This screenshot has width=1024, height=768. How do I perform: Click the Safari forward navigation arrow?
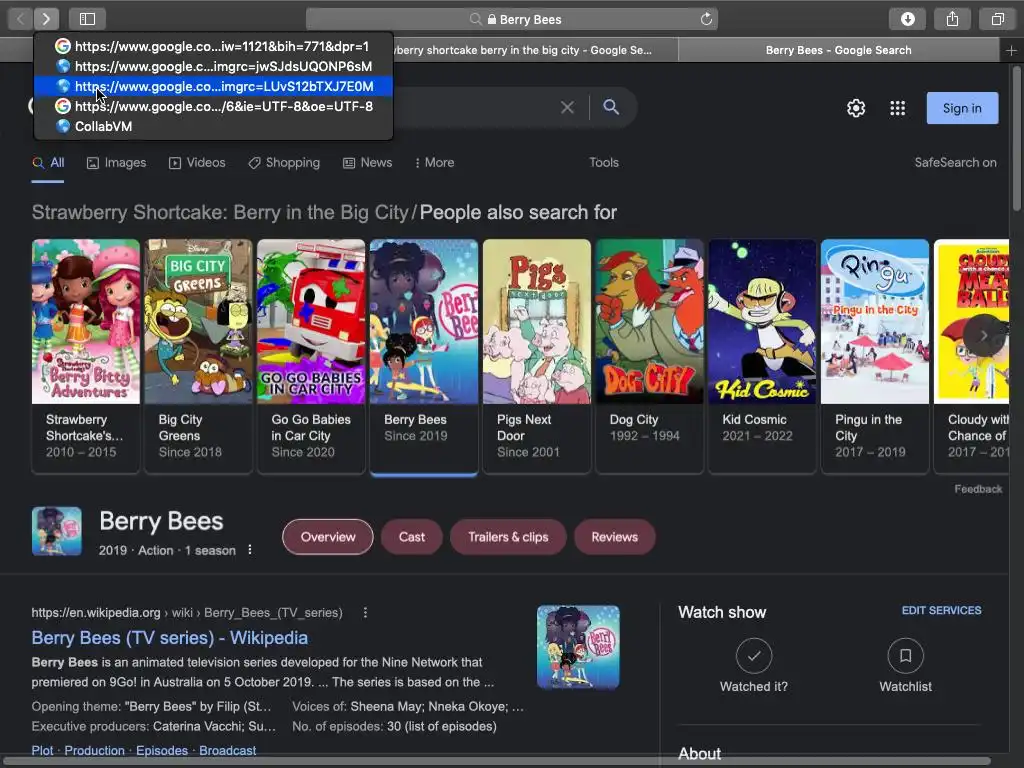pos(46,19)
